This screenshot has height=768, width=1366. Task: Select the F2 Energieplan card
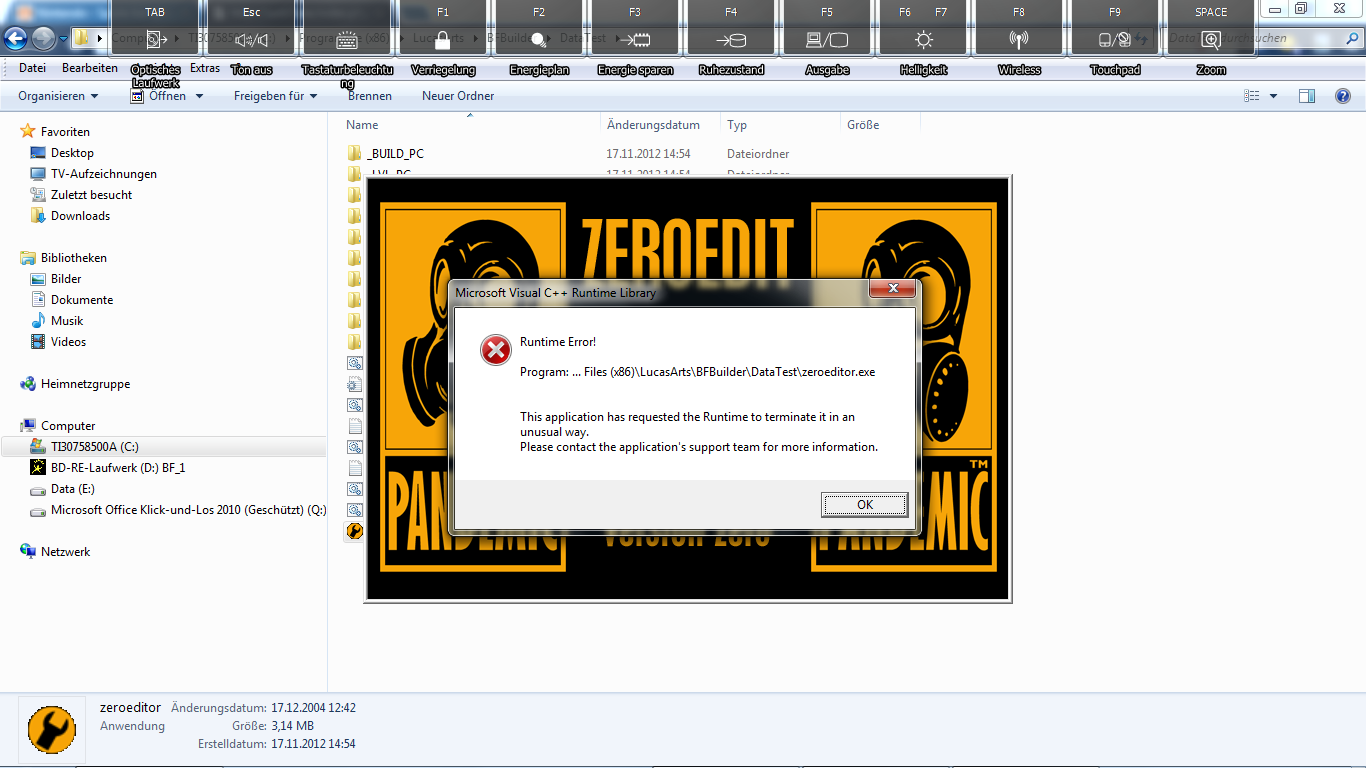click(x=539, y=28)
